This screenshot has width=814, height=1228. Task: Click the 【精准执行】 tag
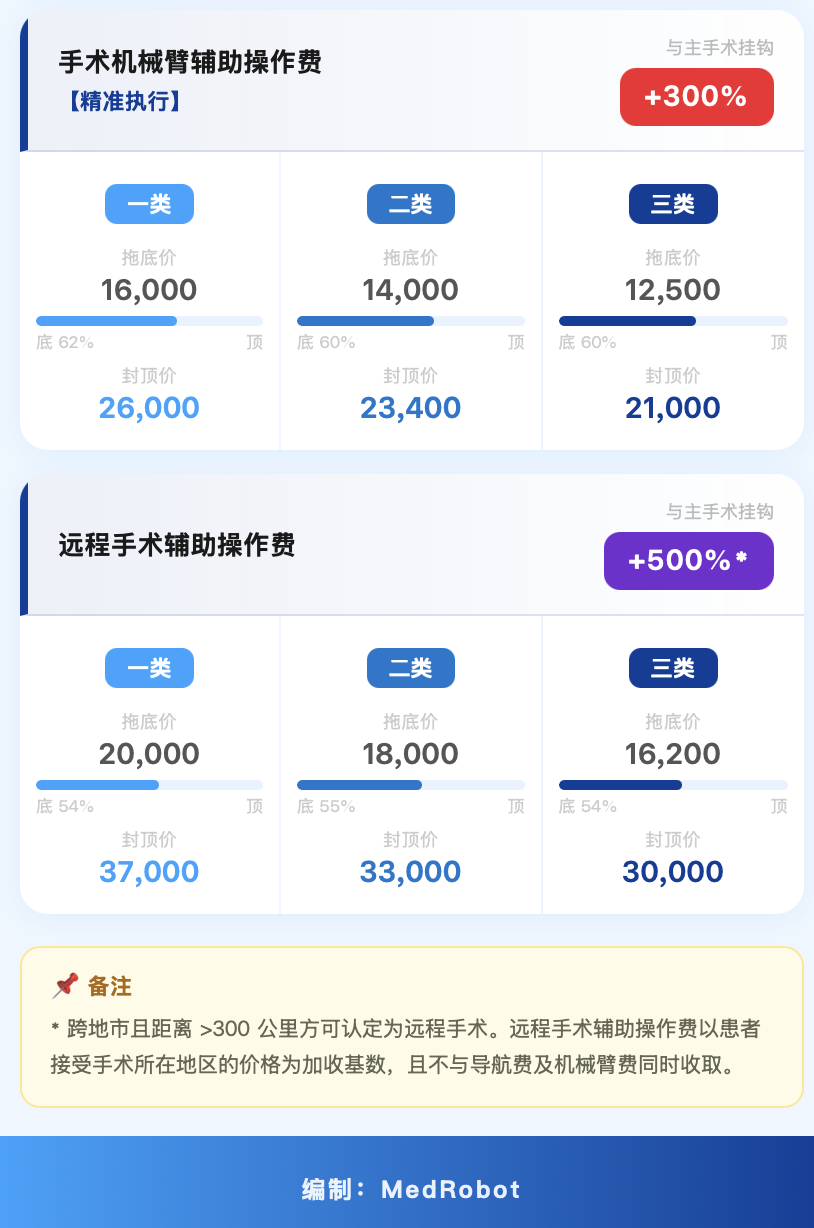(x=120, y=101)
